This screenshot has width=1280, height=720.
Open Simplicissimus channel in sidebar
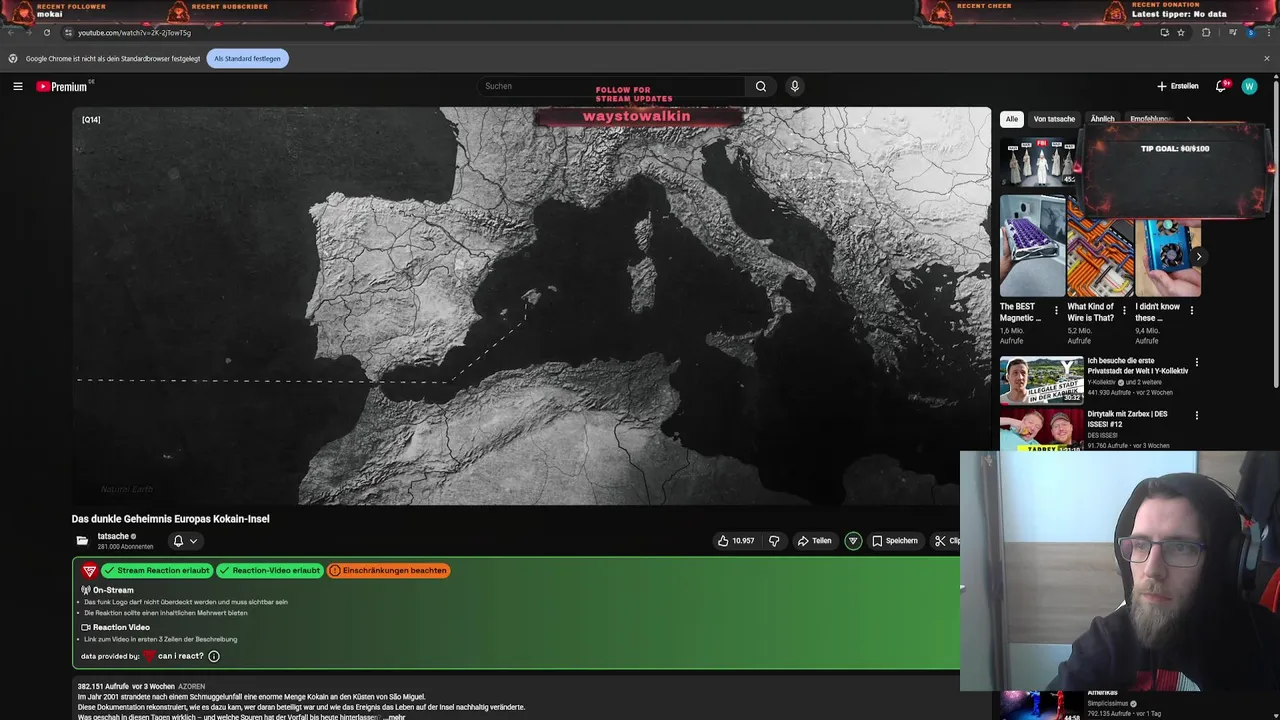tap(1110, 704)
